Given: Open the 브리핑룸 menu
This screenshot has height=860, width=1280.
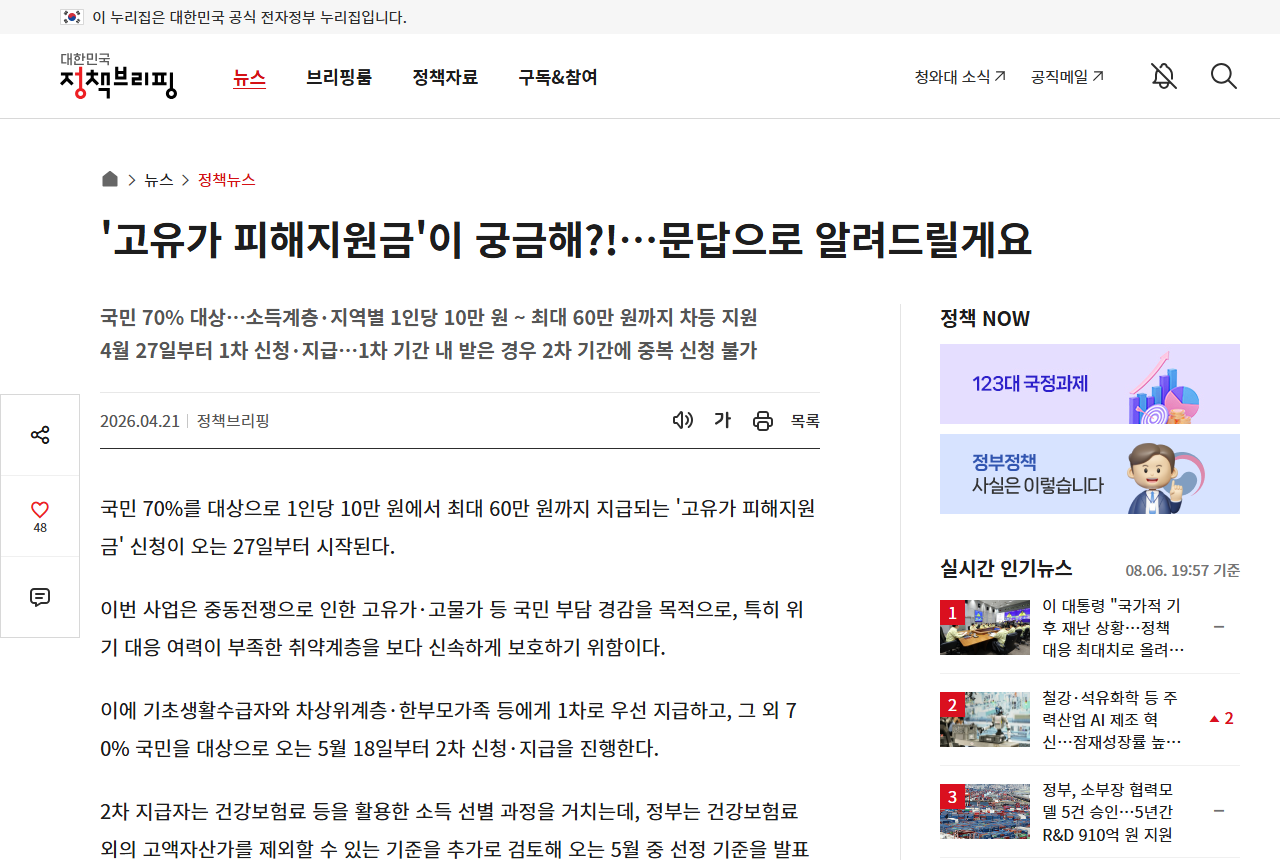Looking at the screenshot, I should 339,77.
